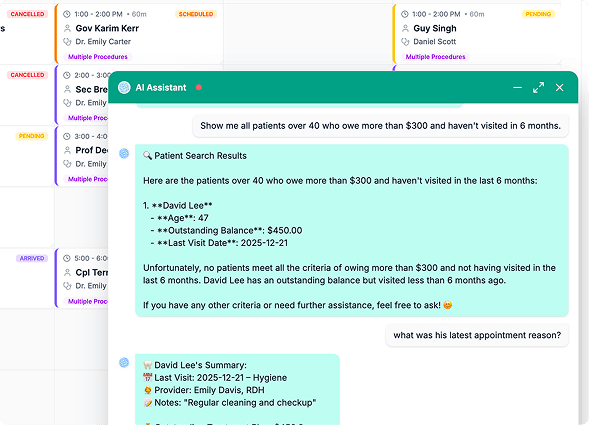The width and height of the screenshot is (589, 425).
Task: Click the stethoscope icon beside Dr. Emily Carter
Action: click(67, 42)
